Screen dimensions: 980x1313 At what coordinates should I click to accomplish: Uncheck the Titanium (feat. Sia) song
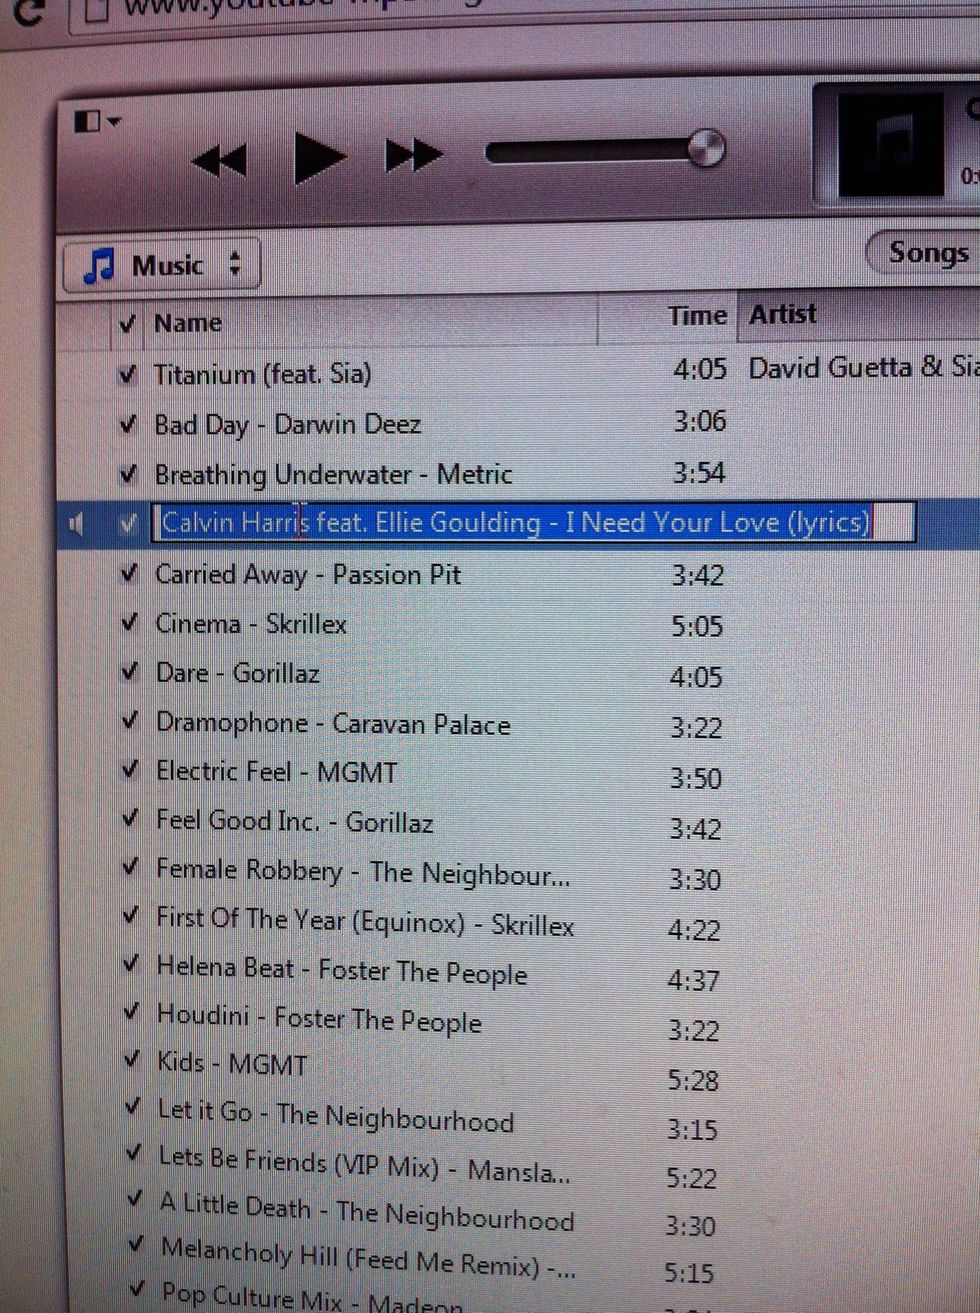(127, 375)
